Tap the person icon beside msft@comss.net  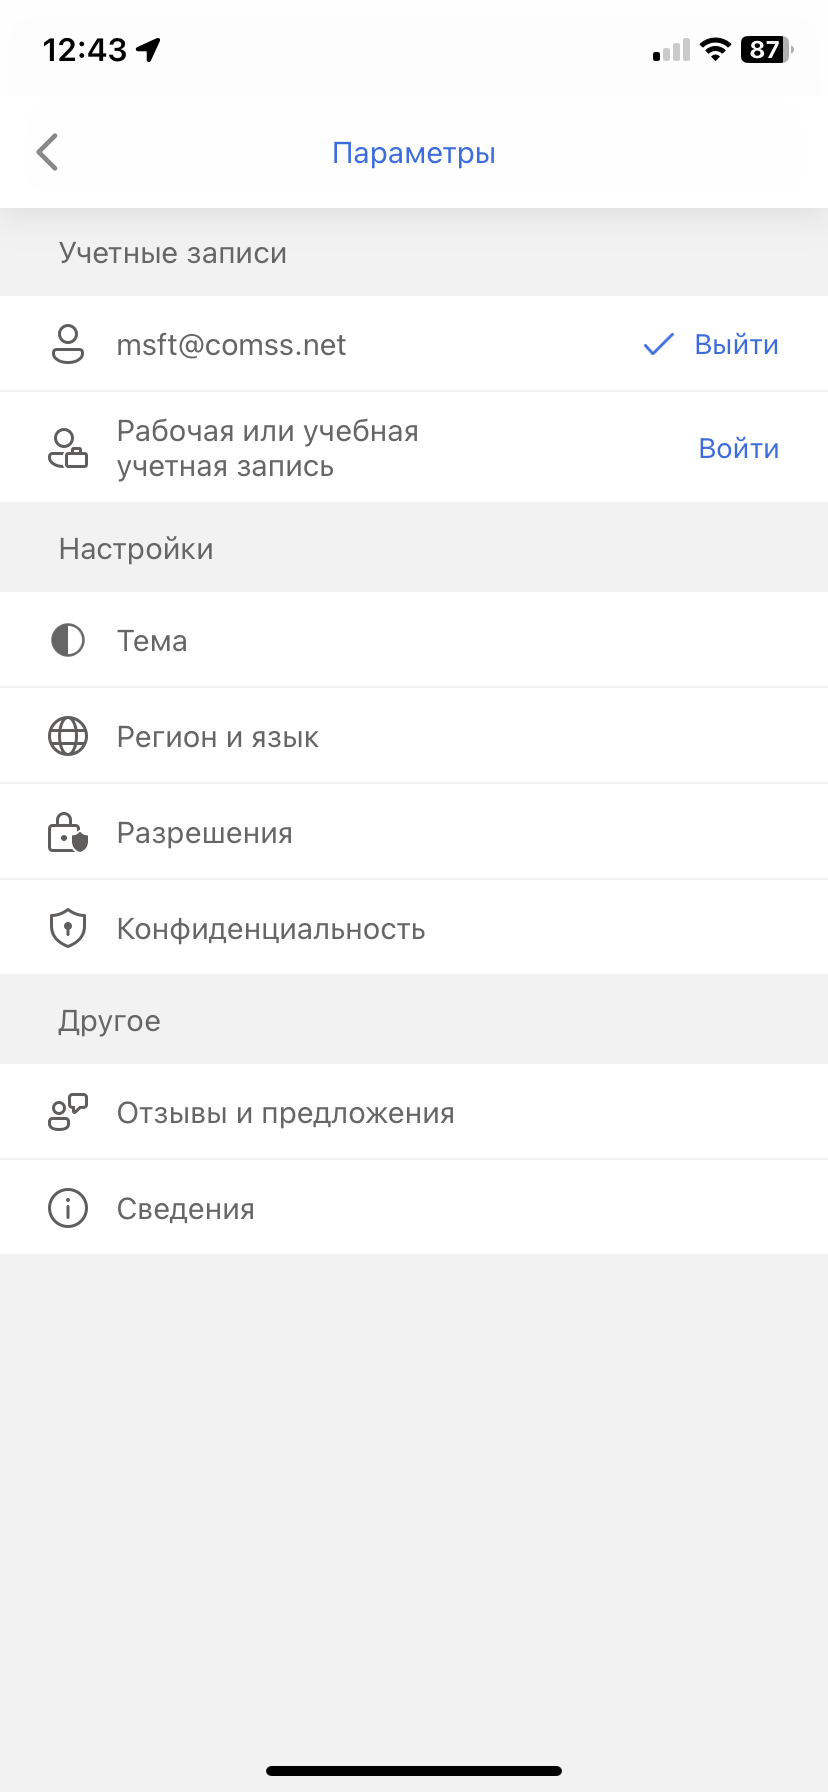68,344
